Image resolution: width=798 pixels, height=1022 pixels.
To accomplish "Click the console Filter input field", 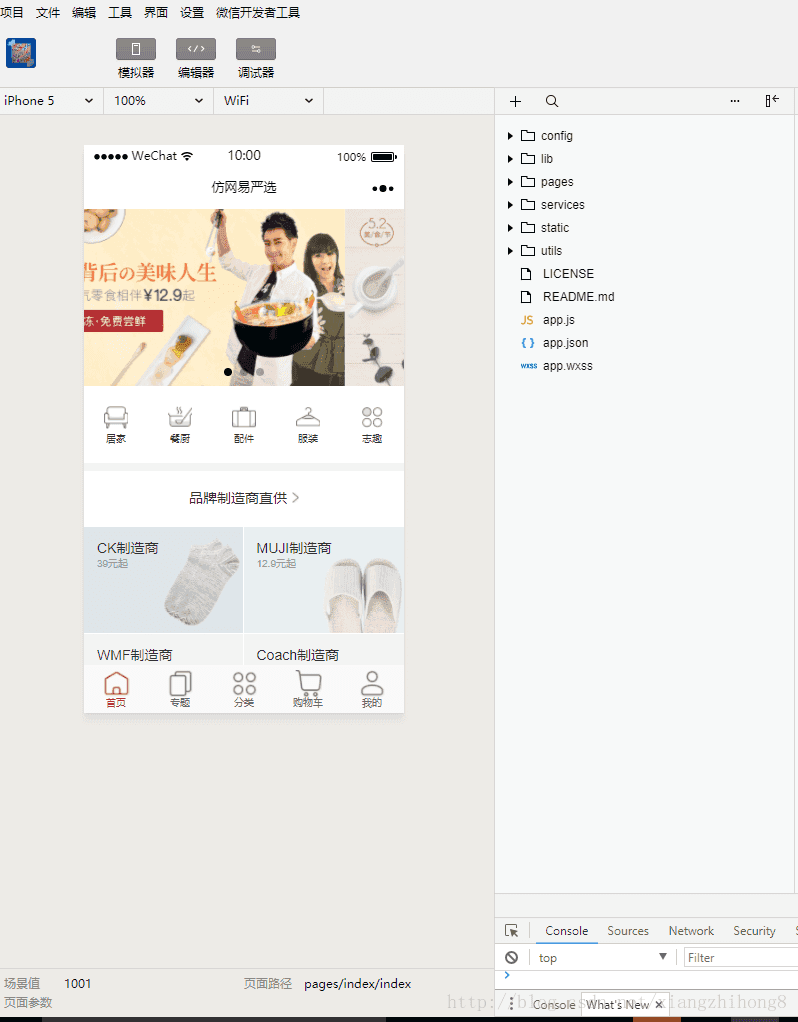I will coord(741,957).
